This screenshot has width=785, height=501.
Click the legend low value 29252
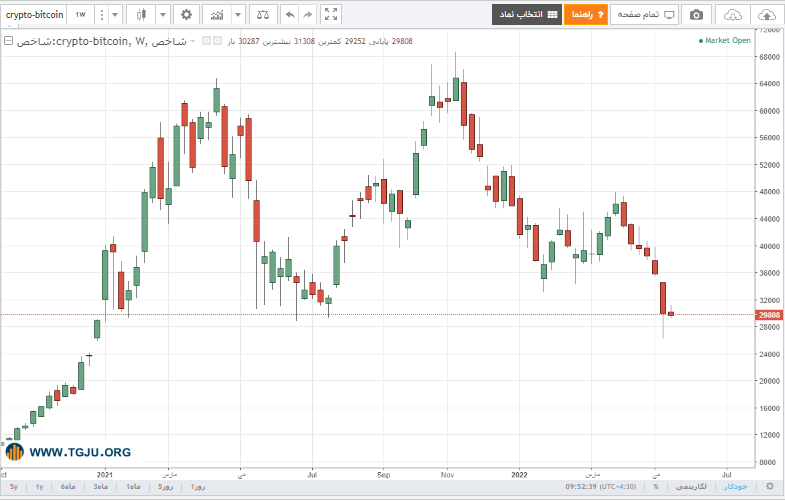[x=355, y=41]
